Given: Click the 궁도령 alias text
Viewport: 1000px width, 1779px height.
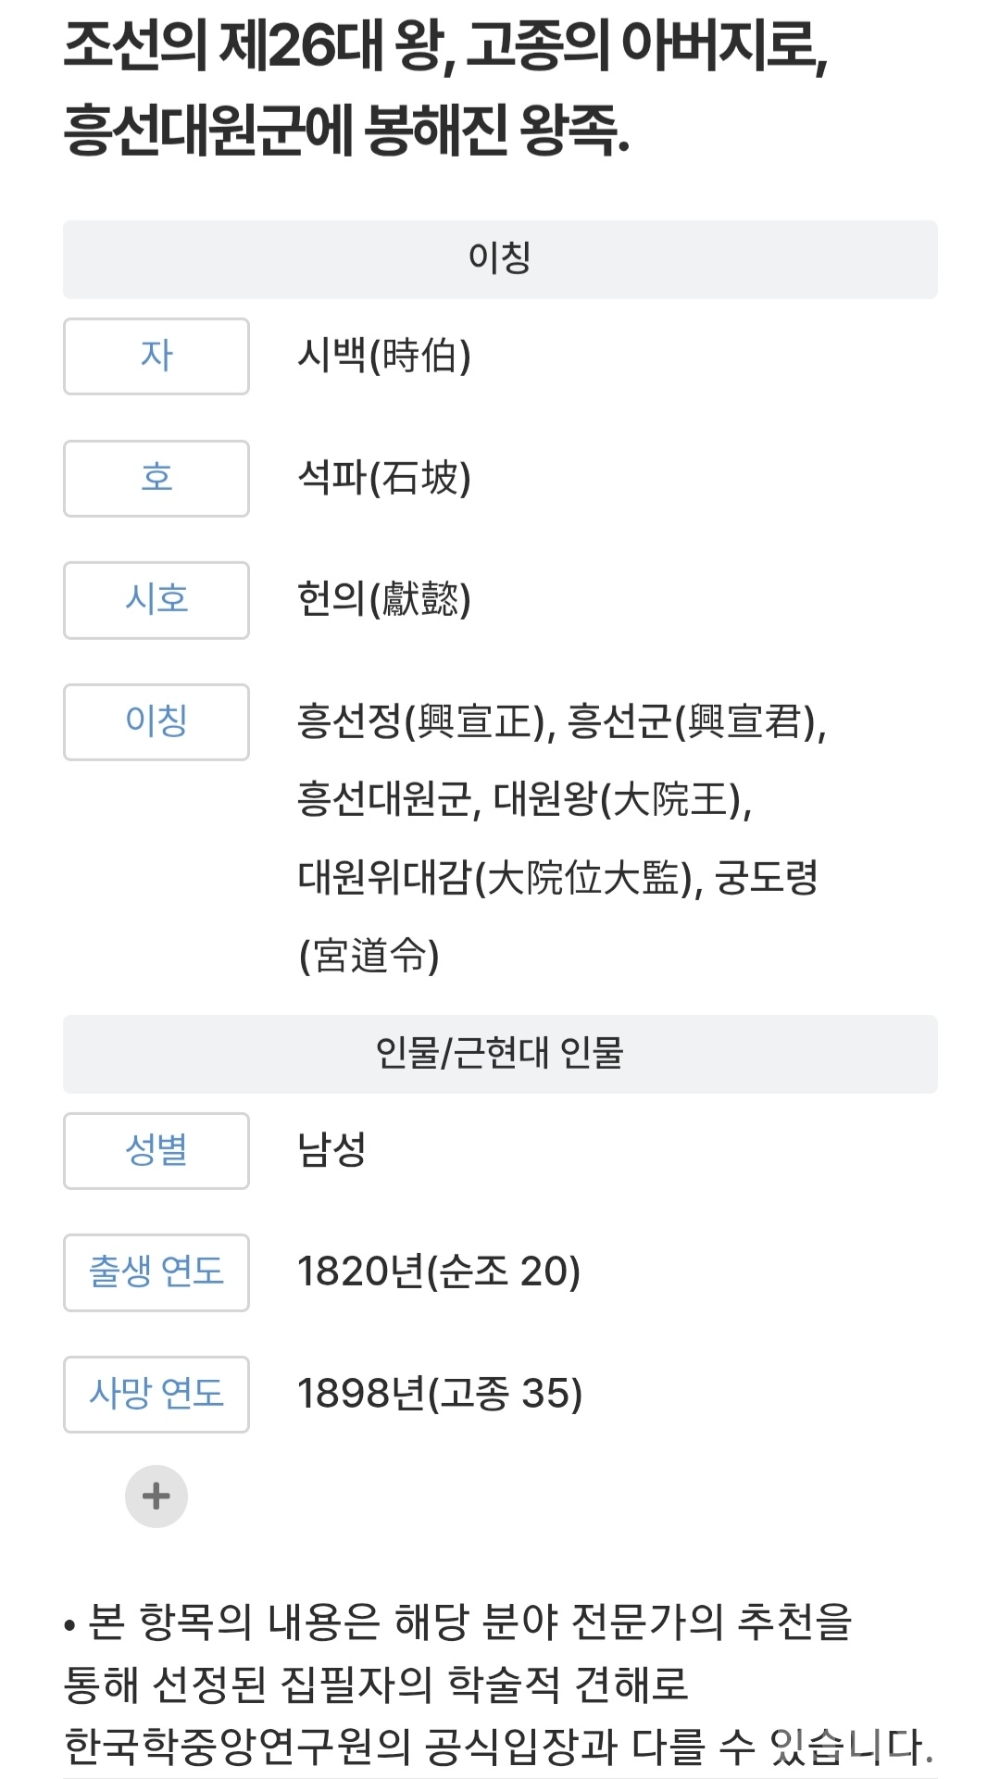Looking at the screenshot, I should pos(767,878).
